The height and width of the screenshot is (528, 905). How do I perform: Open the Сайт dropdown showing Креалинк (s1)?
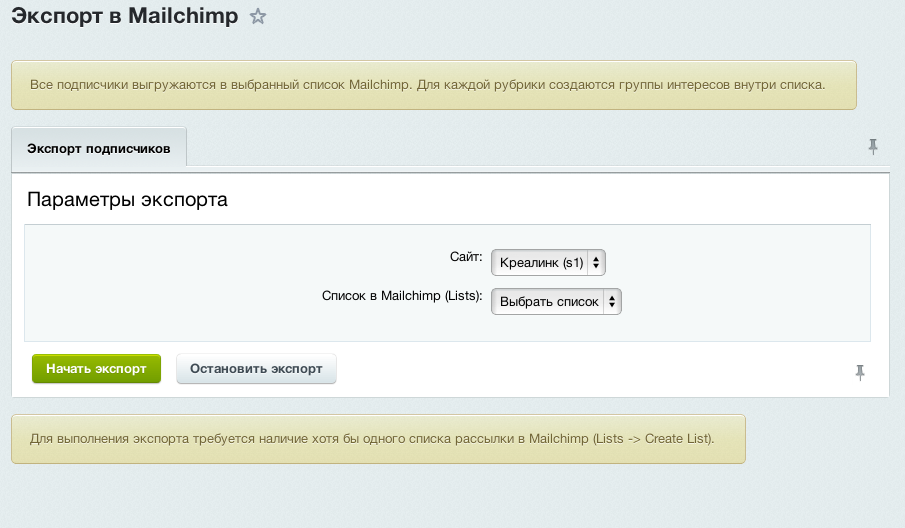point(548,263)
